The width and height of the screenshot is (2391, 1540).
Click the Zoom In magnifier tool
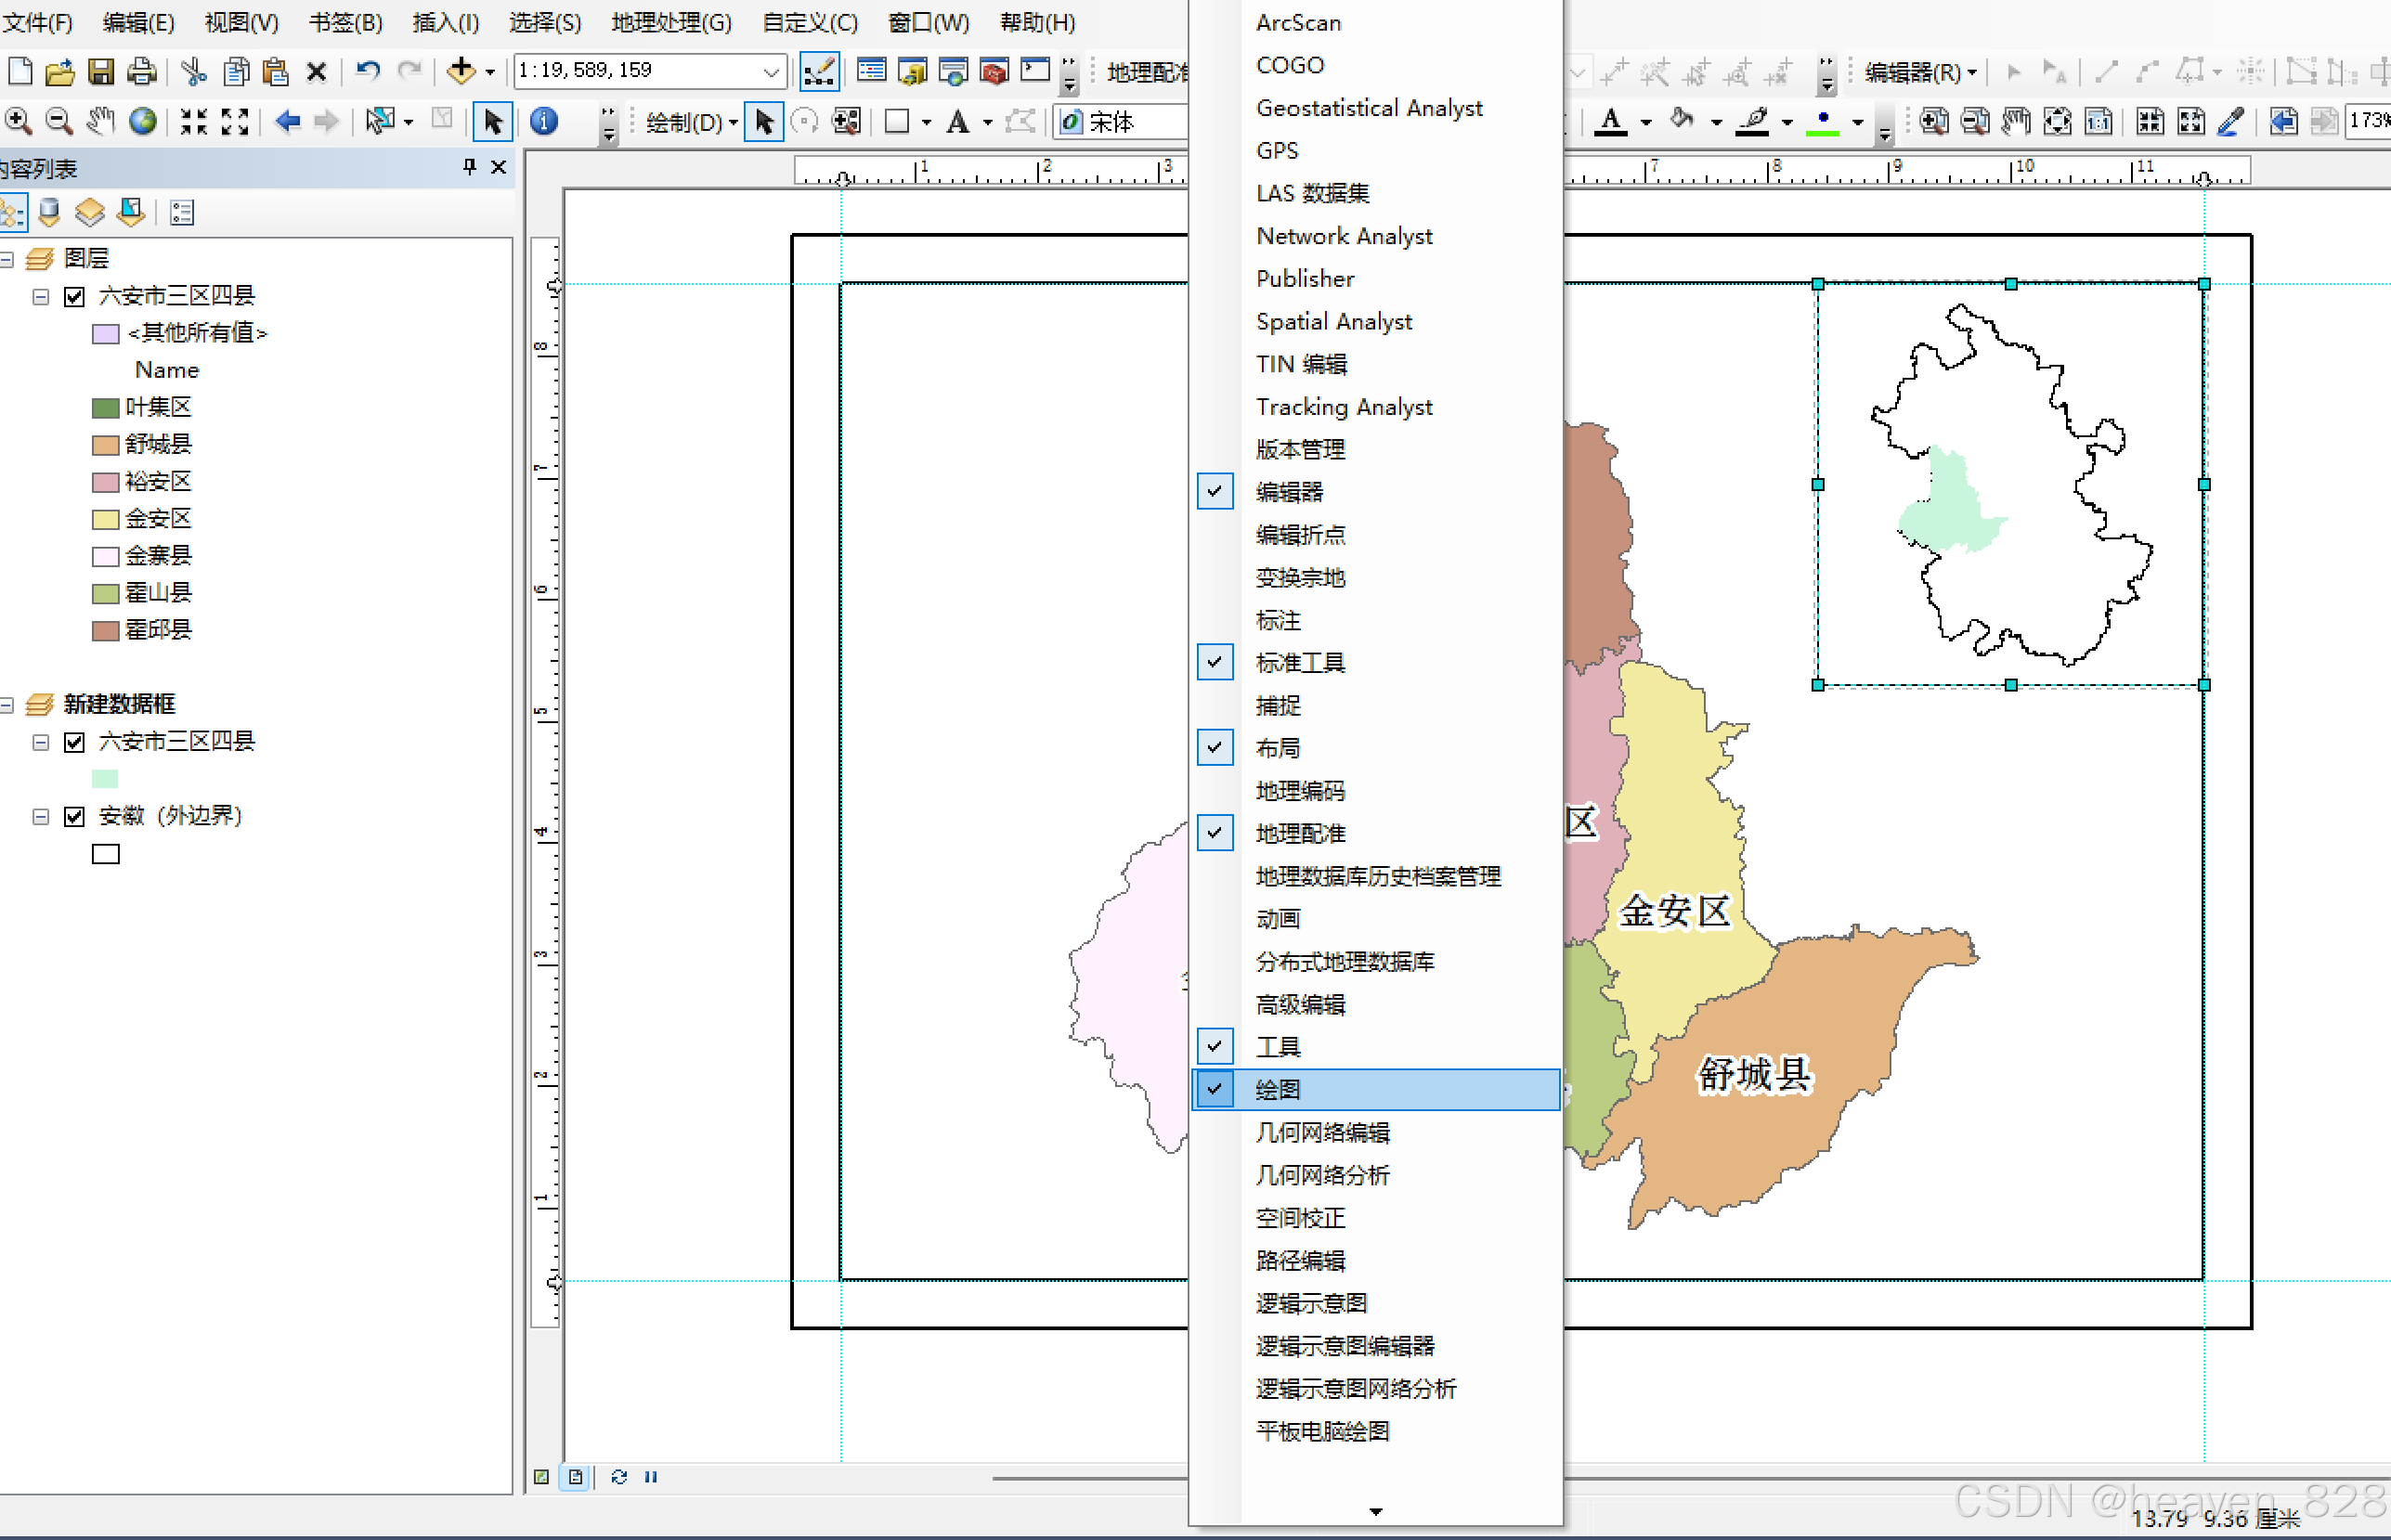pos(18,122)
